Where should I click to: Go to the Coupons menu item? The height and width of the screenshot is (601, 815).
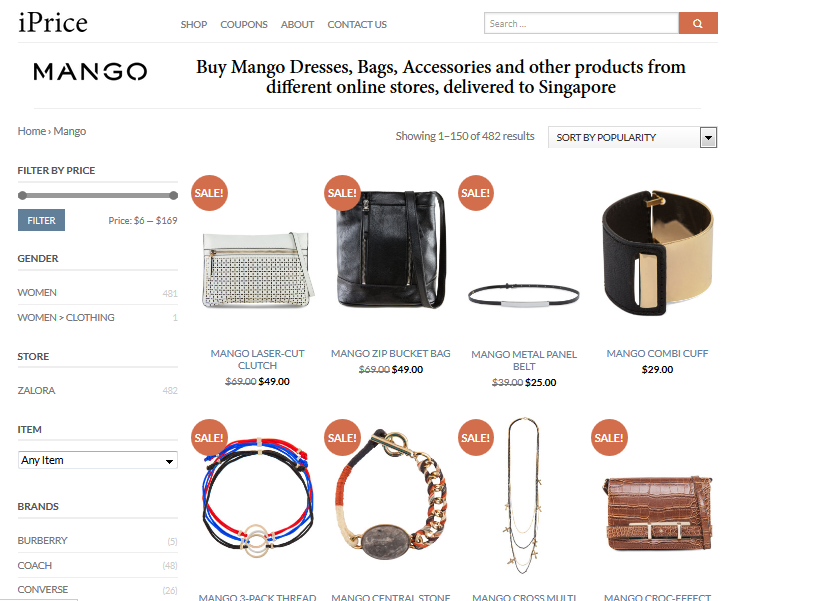click(x=244, y=24)
